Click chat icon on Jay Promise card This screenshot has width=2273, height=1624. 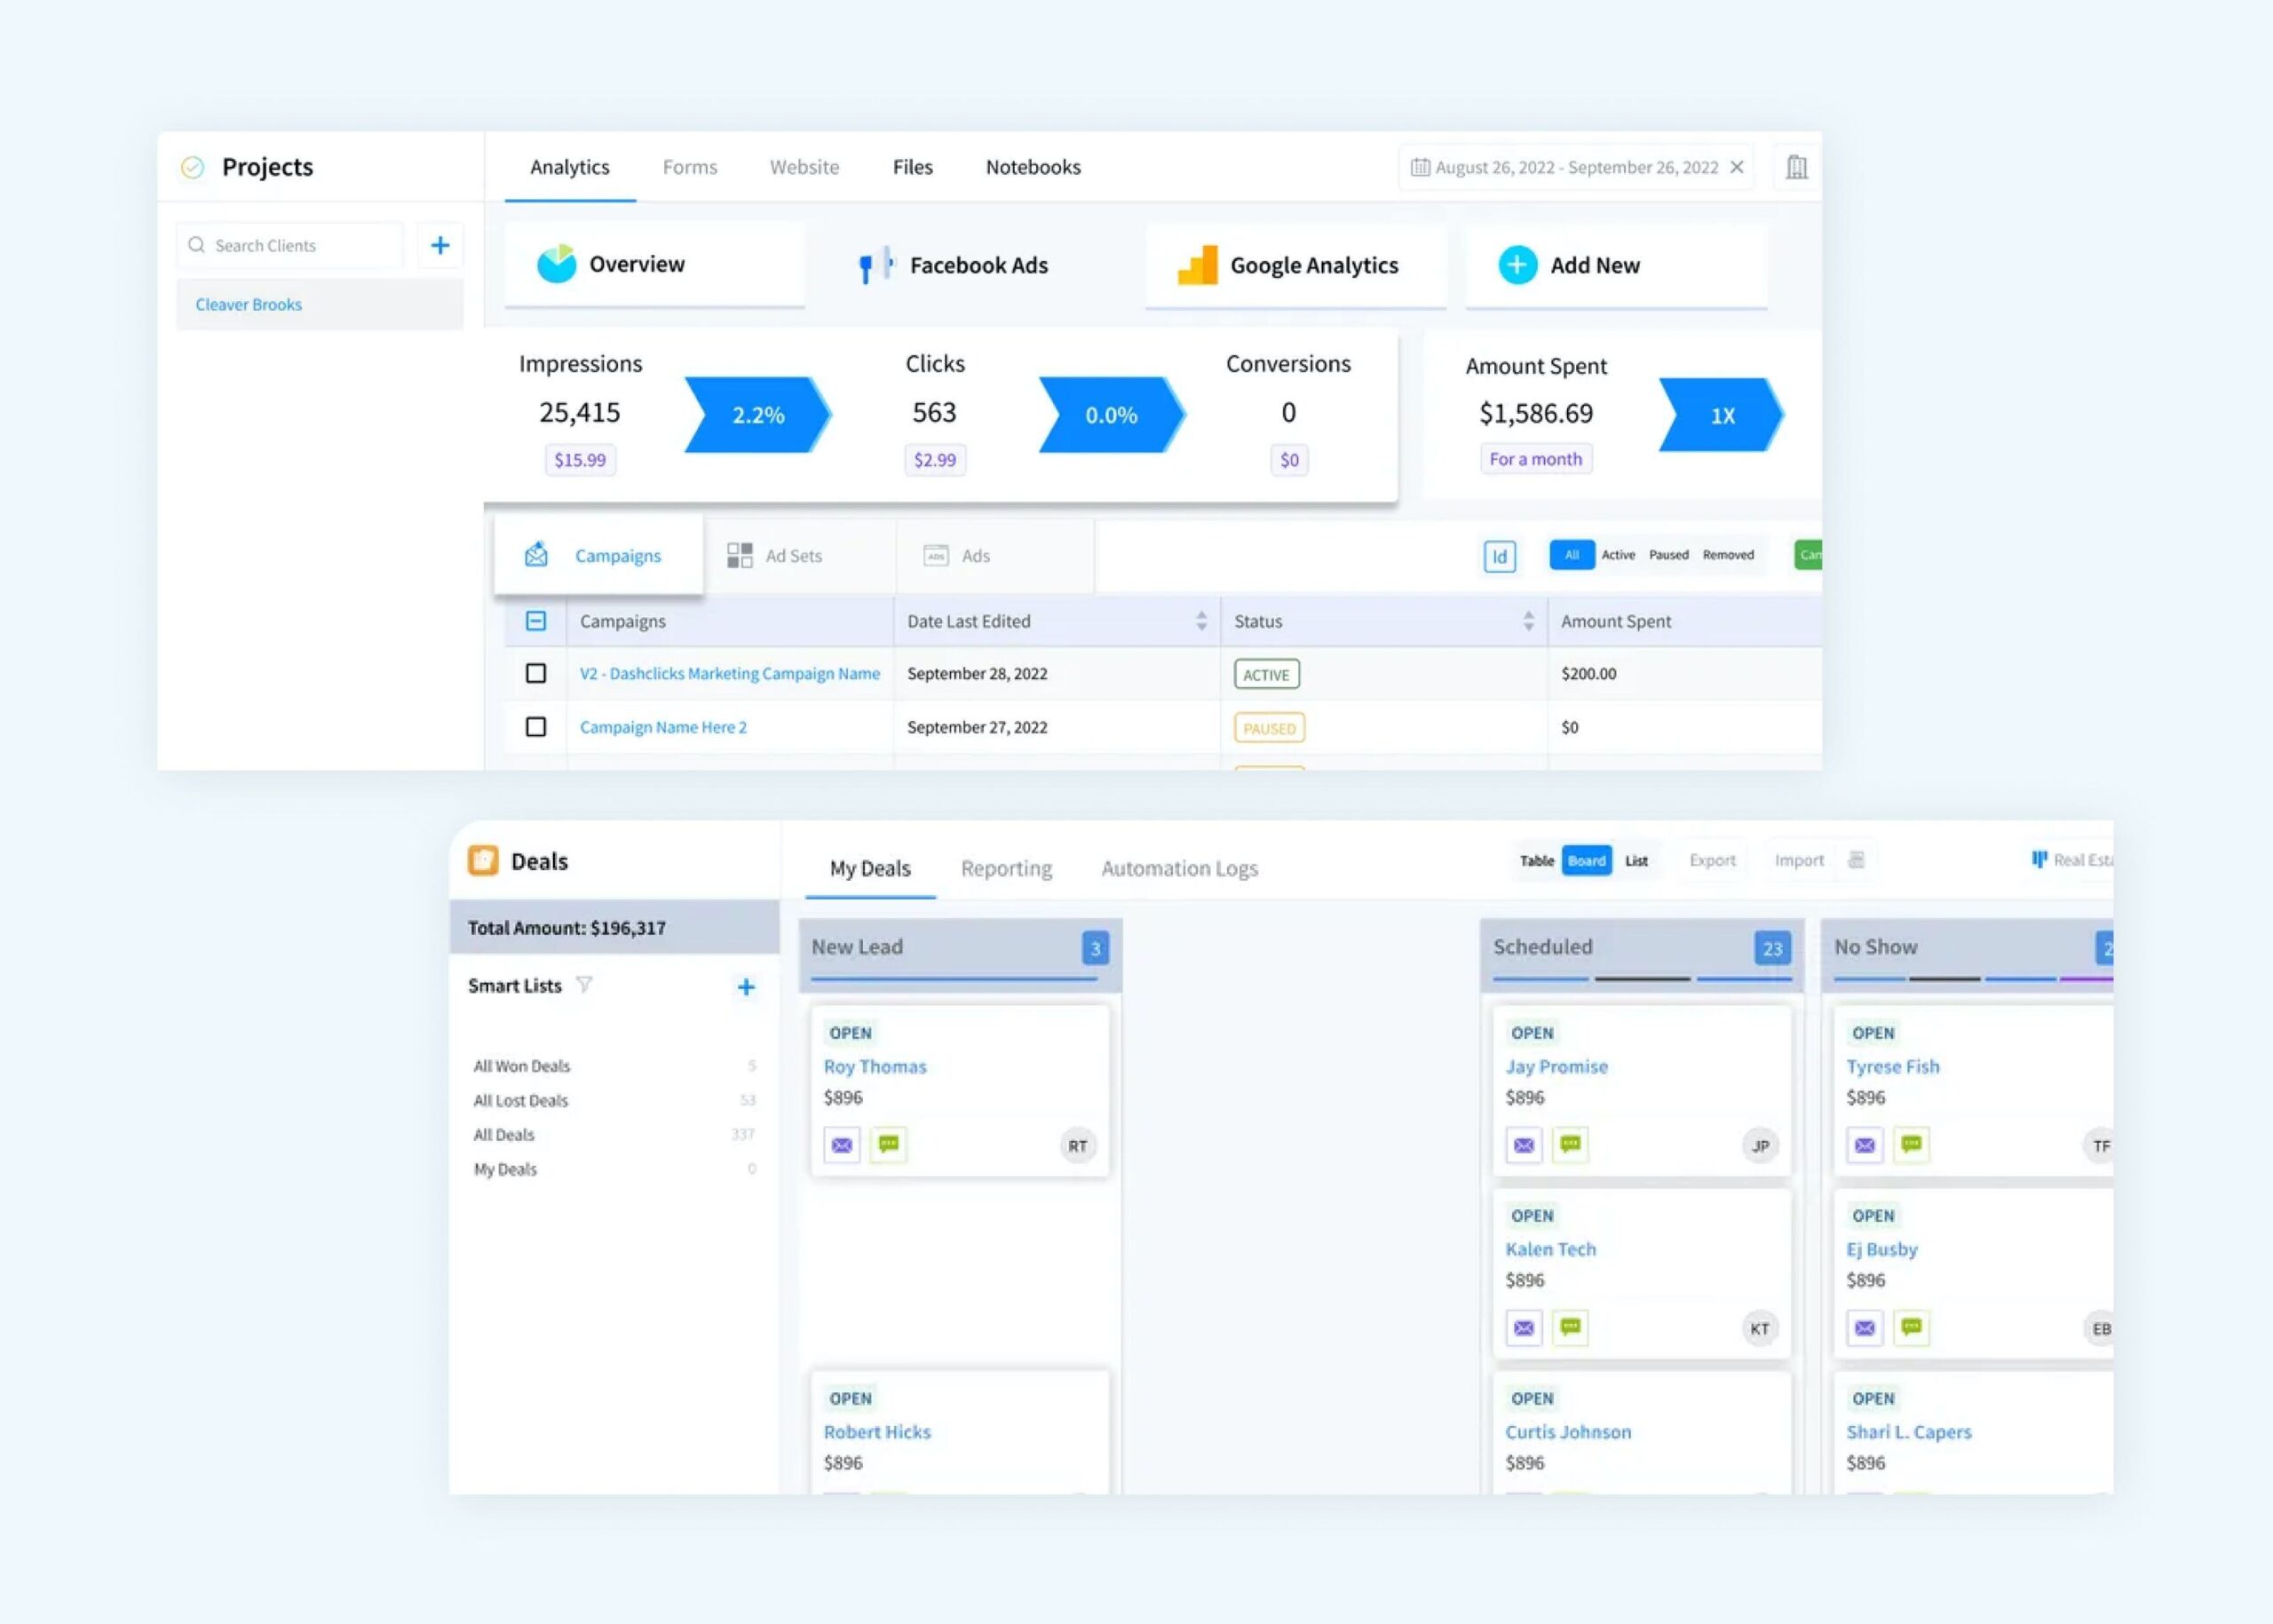(x=1570, y=1144)
